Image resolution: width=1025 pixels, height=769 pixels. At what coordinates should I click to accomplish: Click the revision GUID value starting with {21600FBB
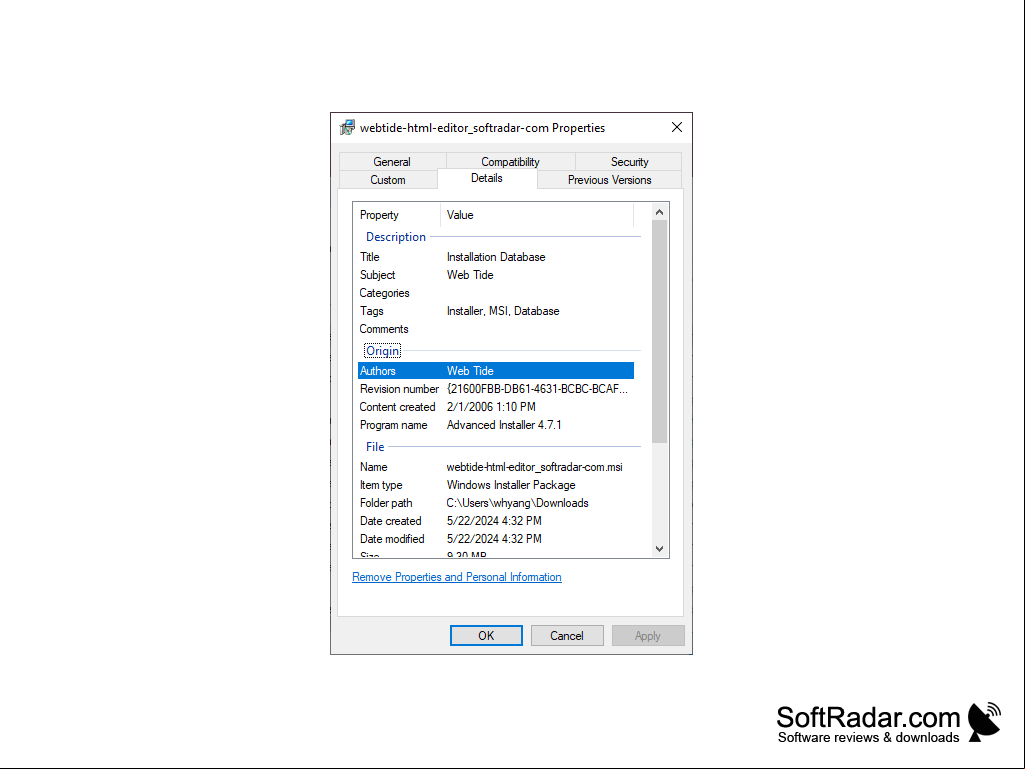[x=537, y=389]
